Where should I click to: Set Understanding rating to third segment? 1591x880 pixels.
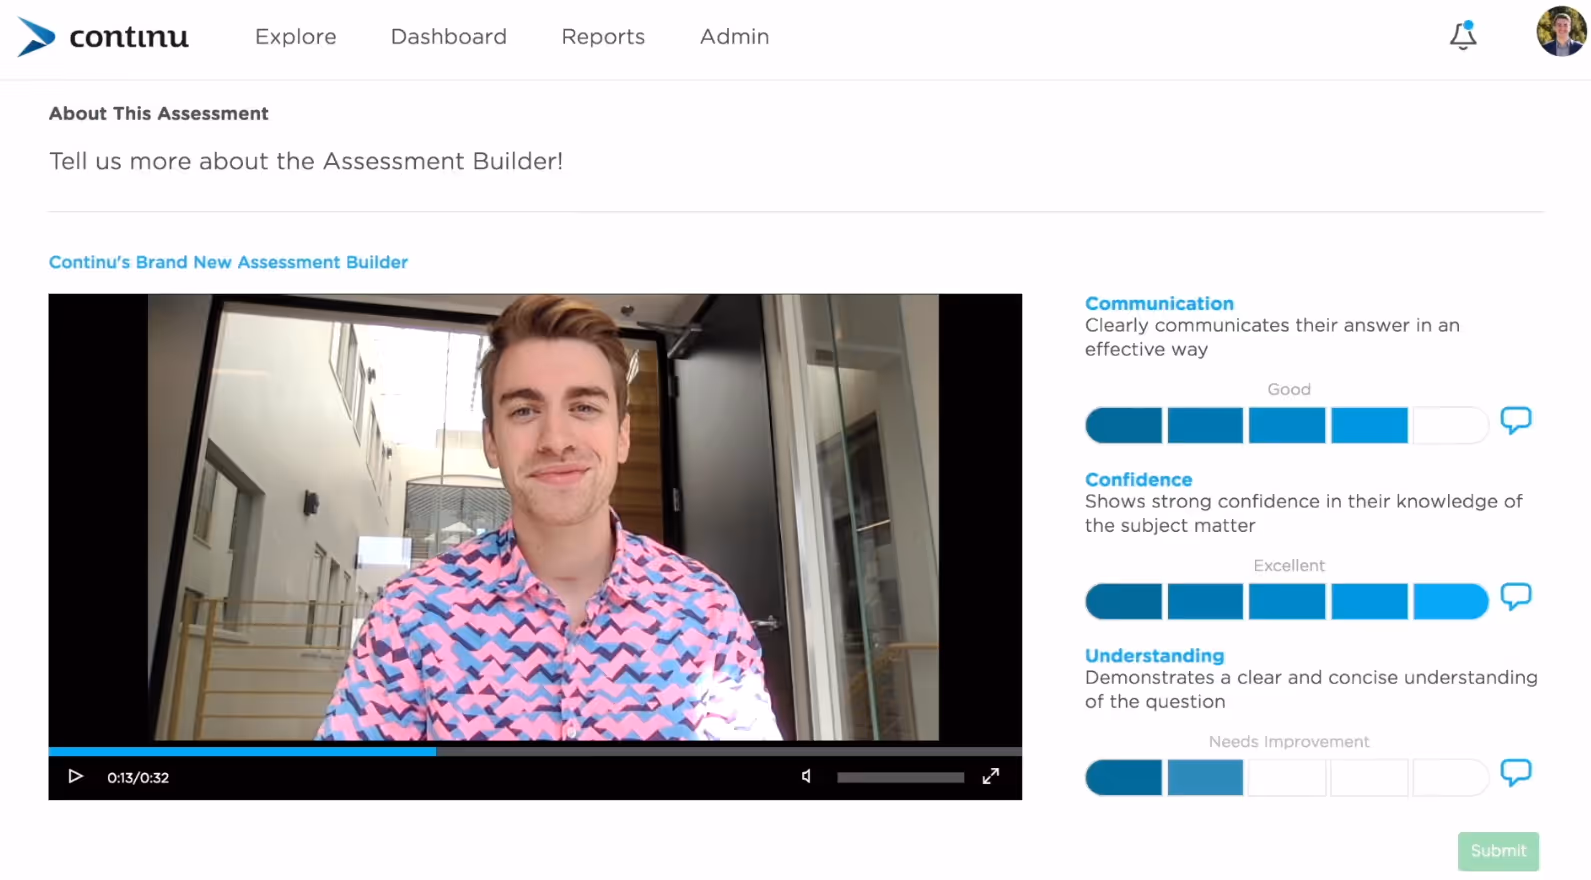[1287, 777]
